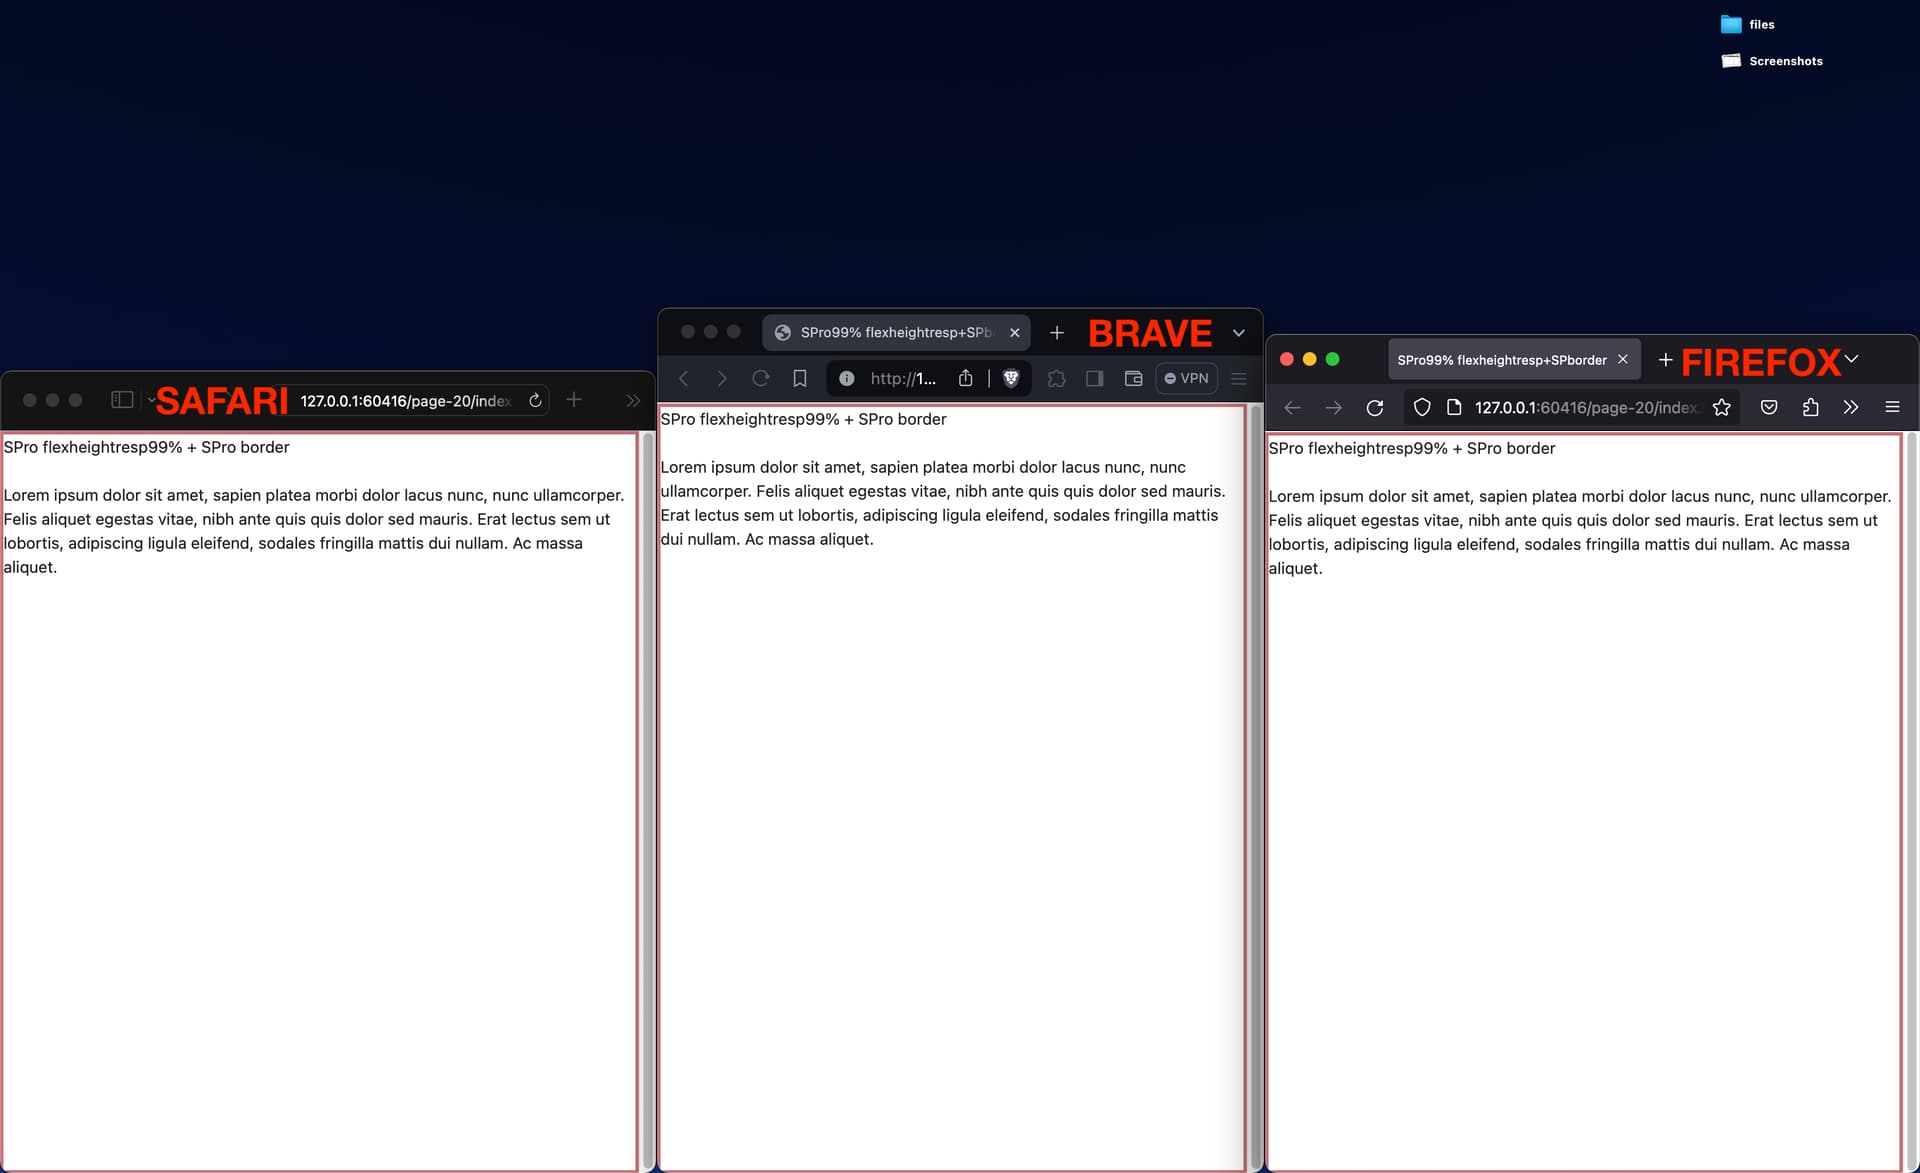Open the files folder on desktop
The image size is (1920, 1173).
1748,24
